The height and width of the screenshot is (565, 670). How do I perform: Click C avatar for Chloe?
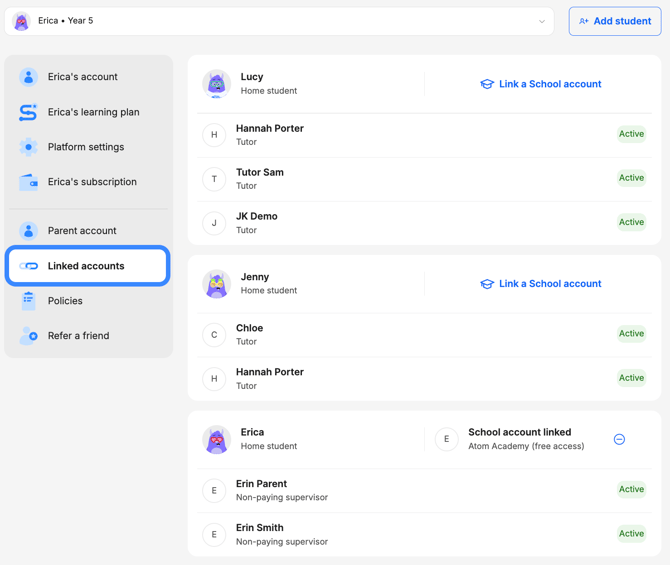214,335
